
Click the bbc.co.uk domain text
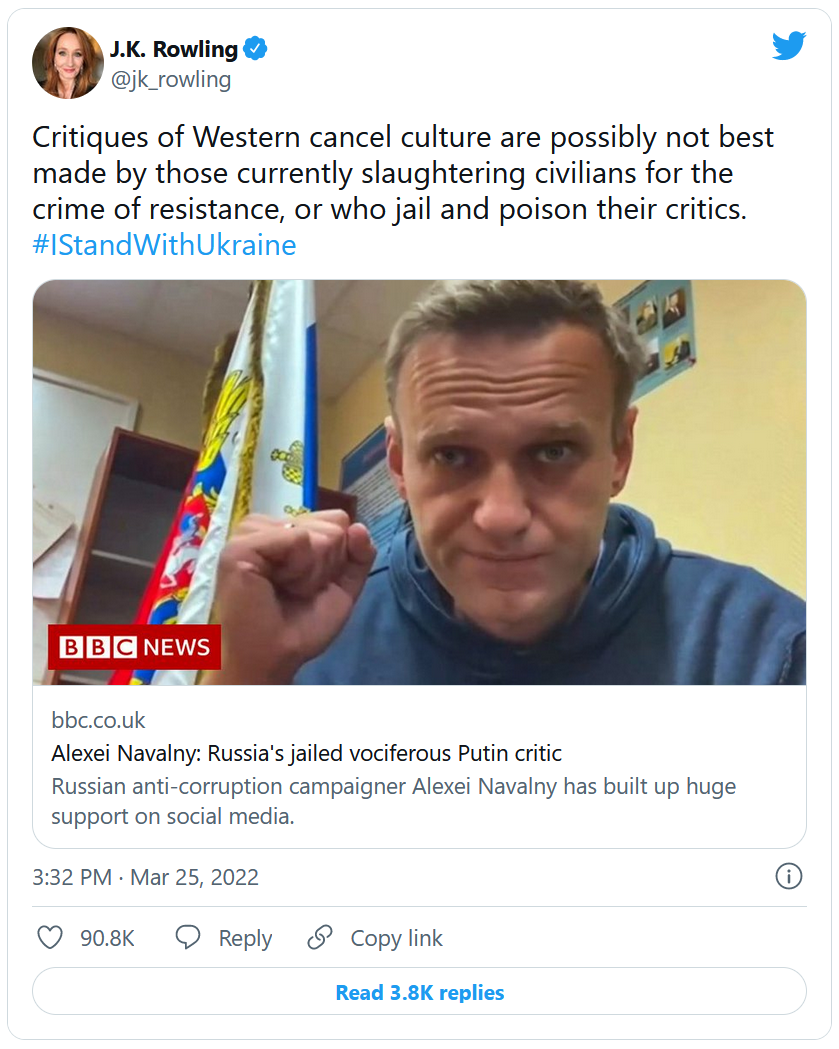coord(98,721)
